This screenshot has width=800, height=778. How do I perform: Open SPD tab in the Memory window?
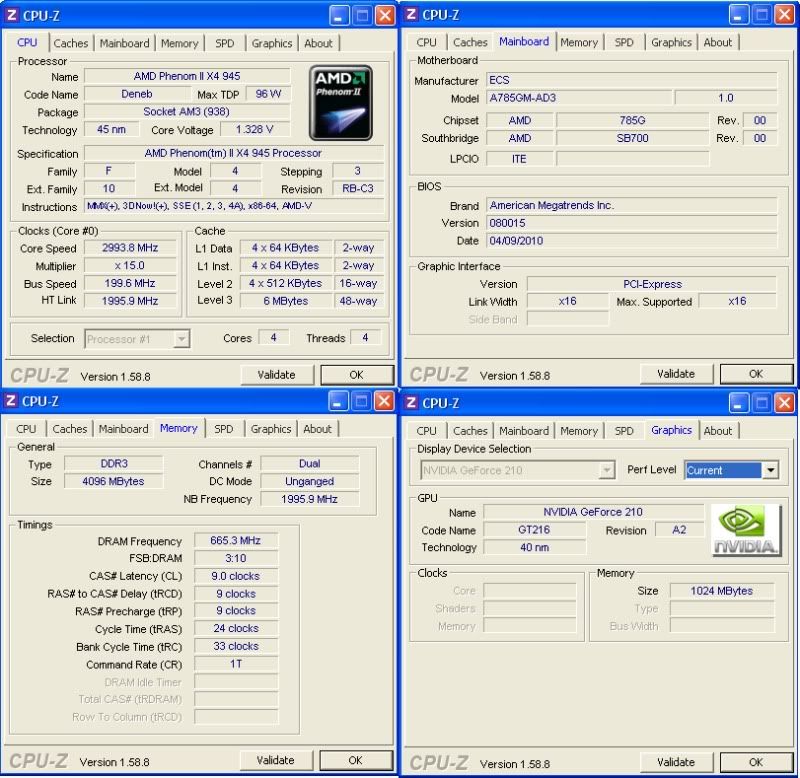coord(223,429)
